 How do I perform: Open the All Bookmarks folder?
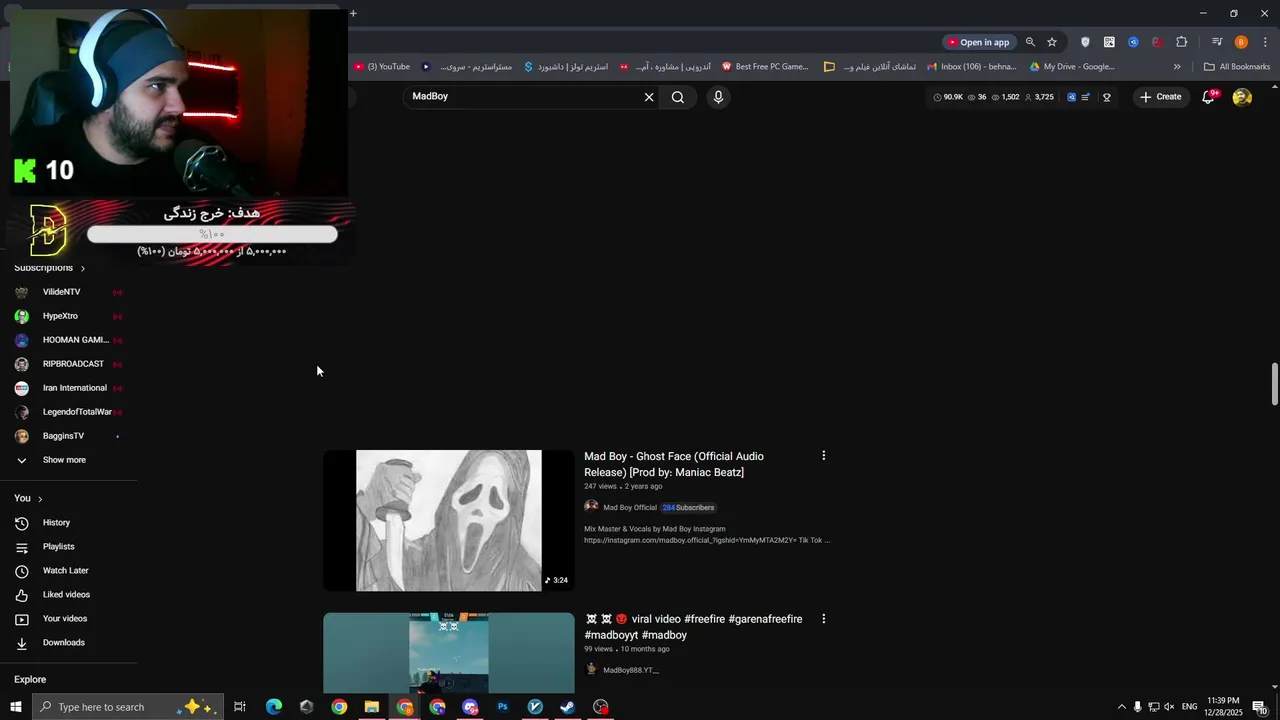point(1237,67)
